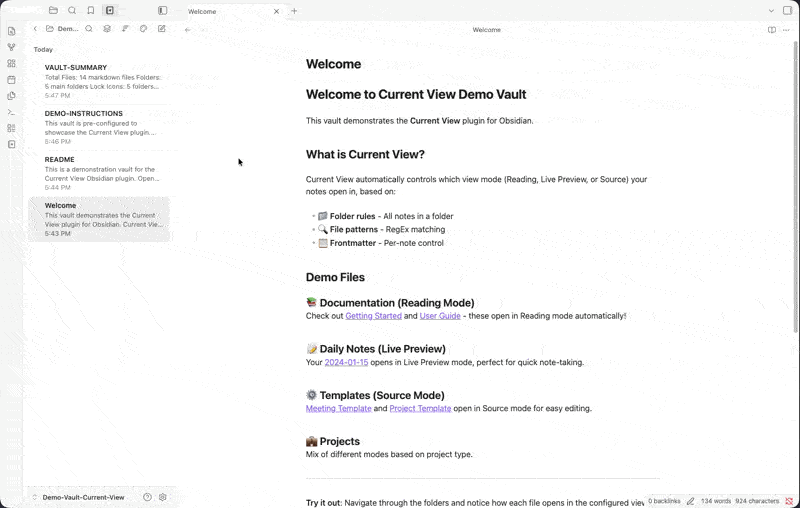The height and width of the screenshot is (508, 800).
Task: Click the Demo Files heading
Action: tap(335, 277)
